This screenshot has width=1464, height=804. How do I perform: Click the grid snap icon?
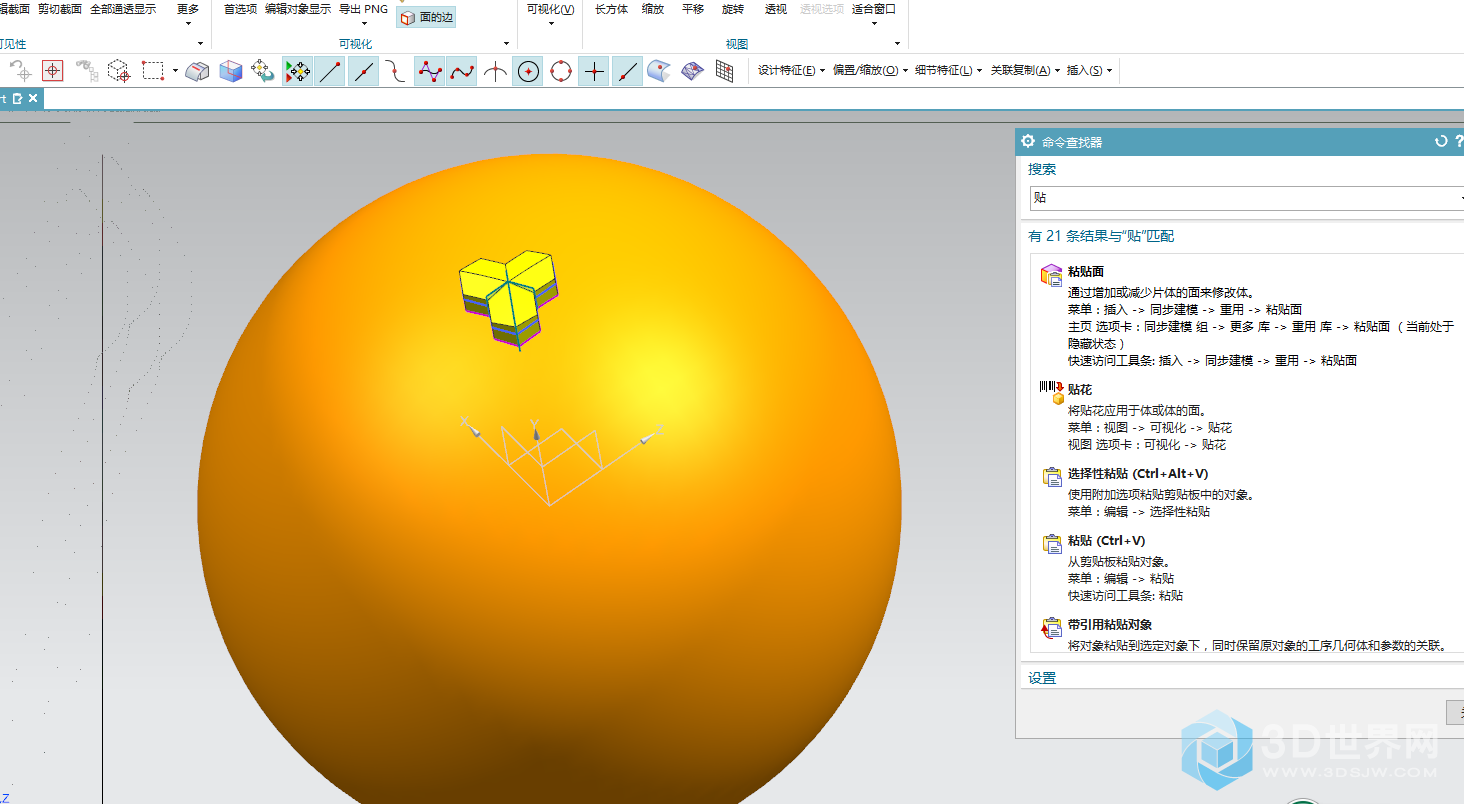725,71
